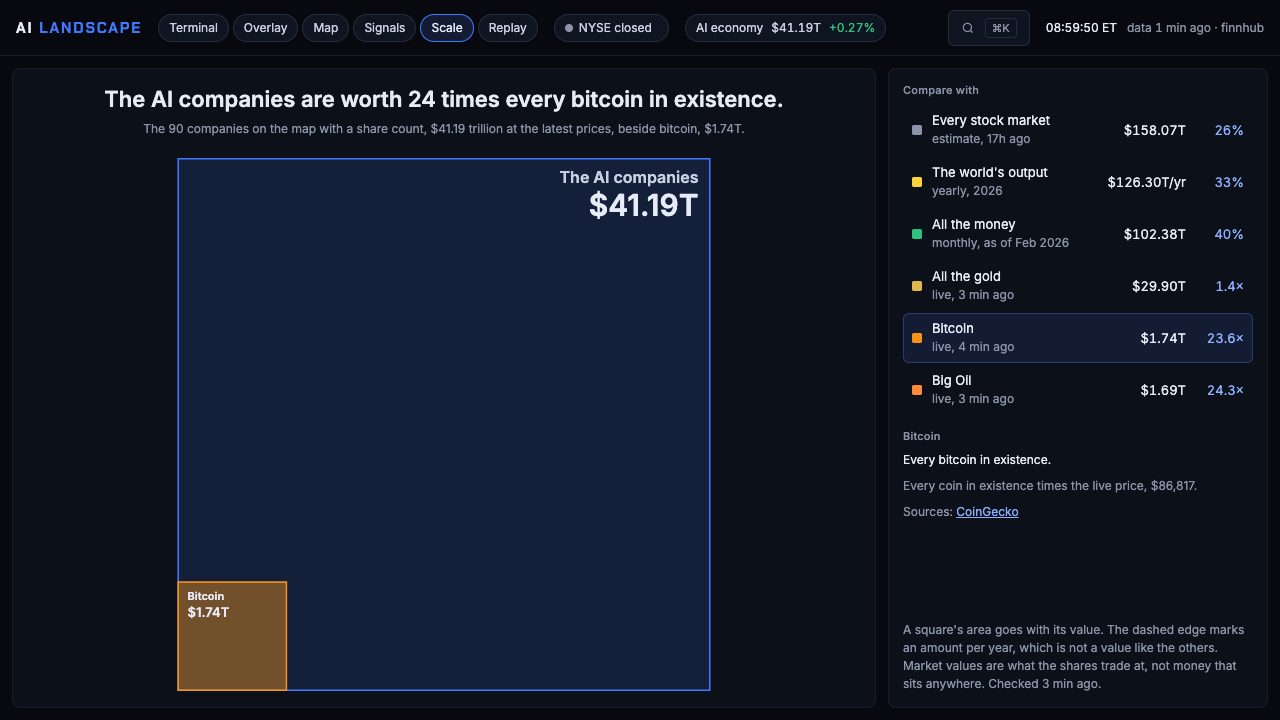The image size is (1280, 720).
Task: Open the CoinGecko source link
Action: tap(987, 511)
